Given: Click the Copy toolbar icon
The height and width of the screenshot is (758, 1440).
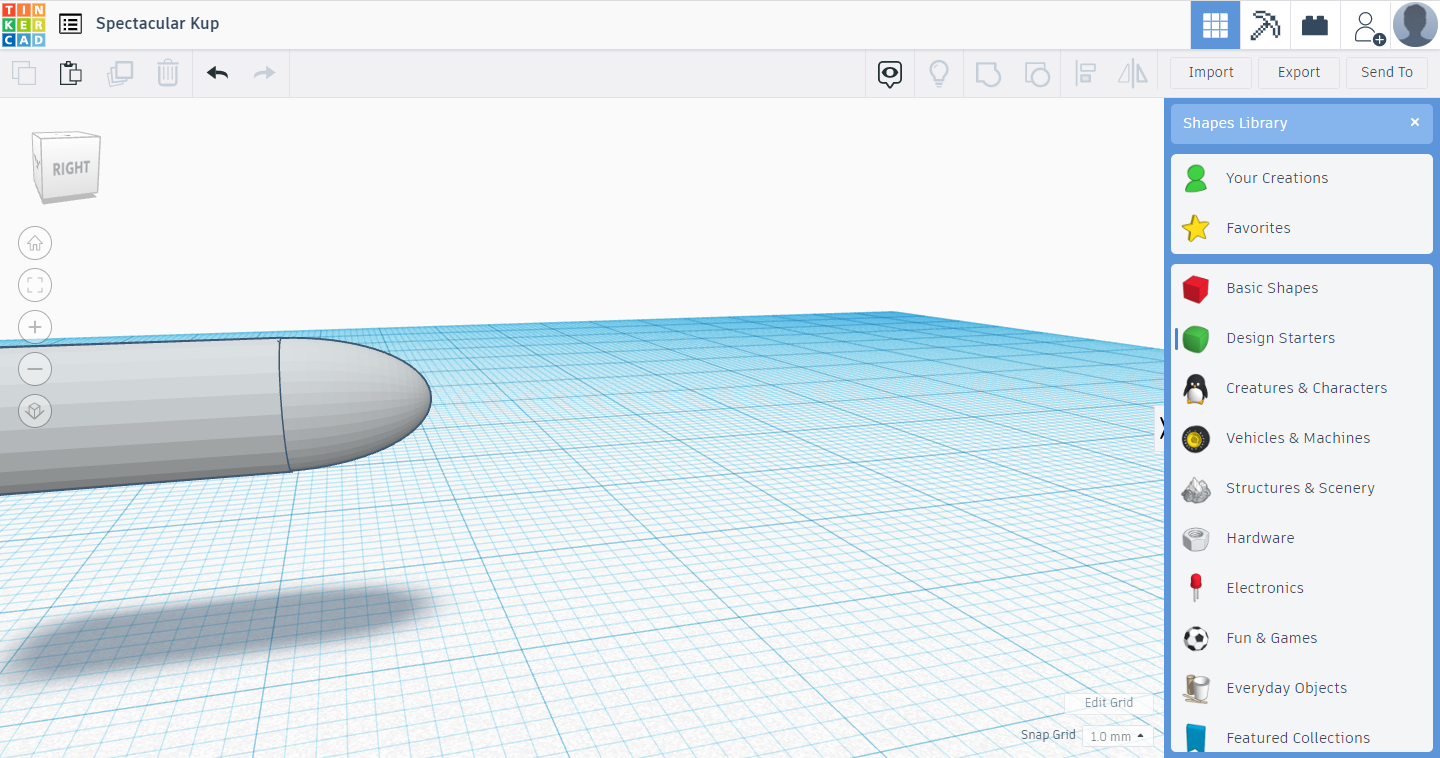Looking at the screenshot, I should tap(24, 73).
